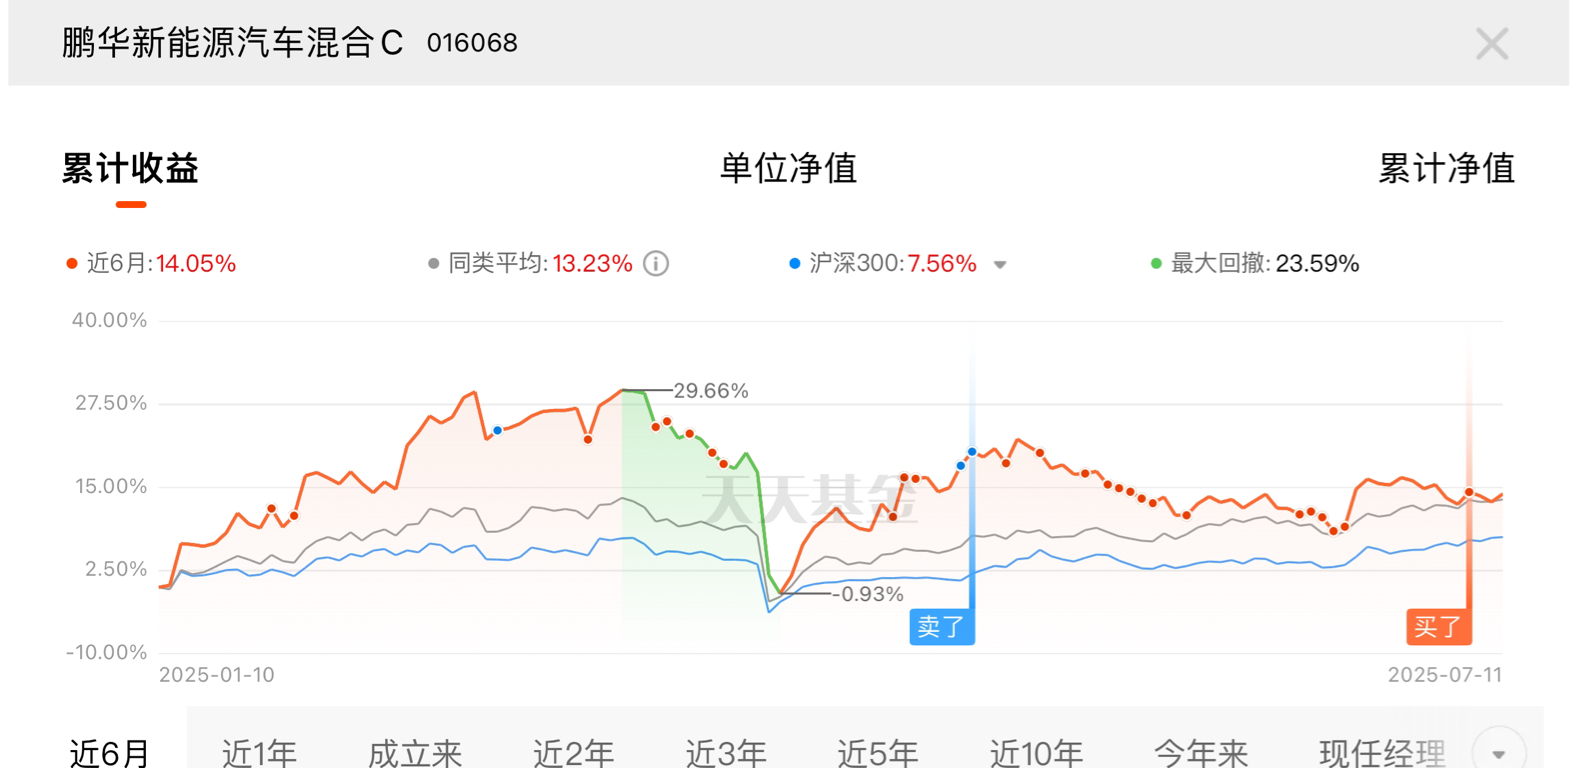Select the 近1年 time range
The height and width of the screenshot is (768, 1579).
[x=259, y=752]
